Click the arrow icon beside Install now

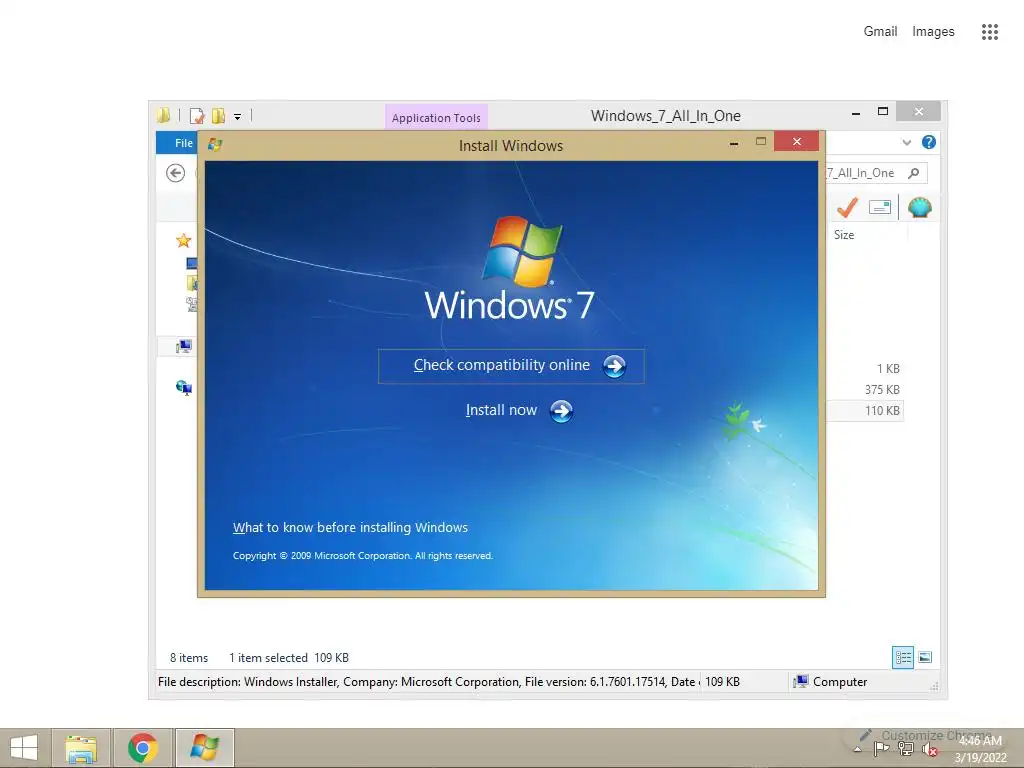[x=561, y=411]
